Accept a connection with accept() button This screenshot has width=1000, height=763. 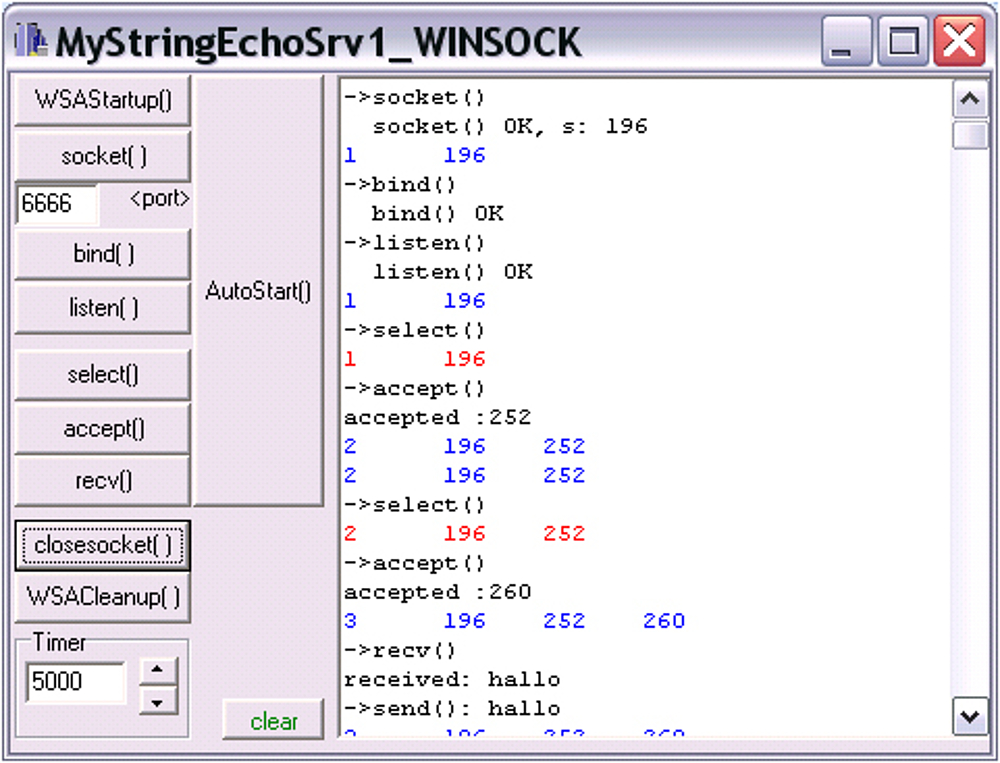(103, 429)
